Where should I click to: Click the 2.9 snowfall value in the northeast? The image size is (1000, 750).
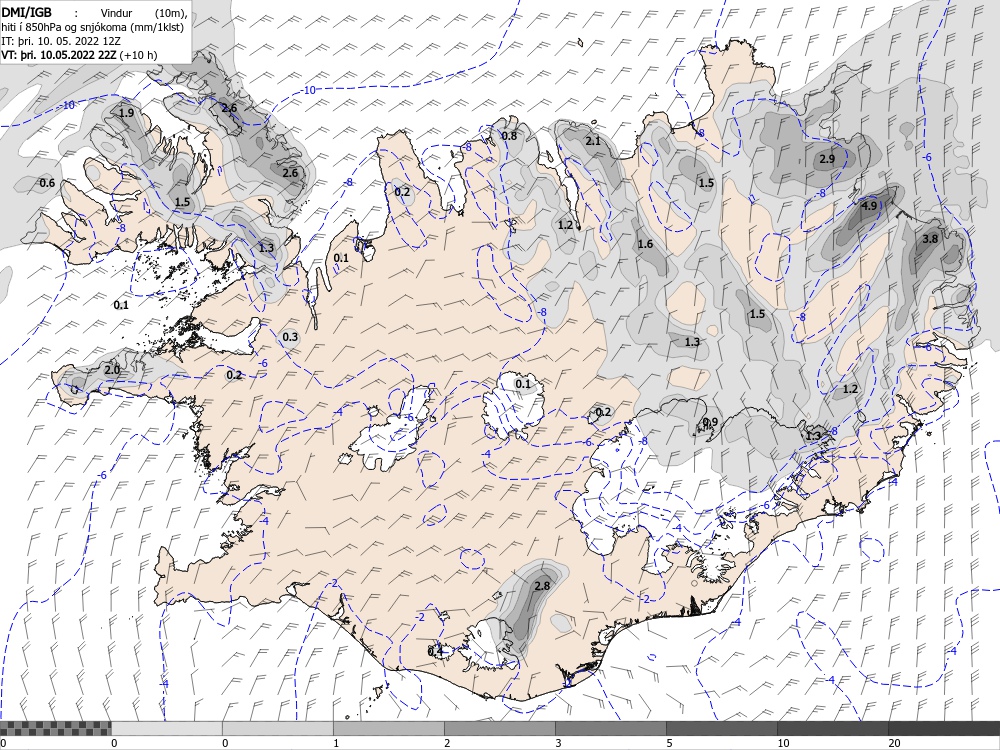(827, 159)
